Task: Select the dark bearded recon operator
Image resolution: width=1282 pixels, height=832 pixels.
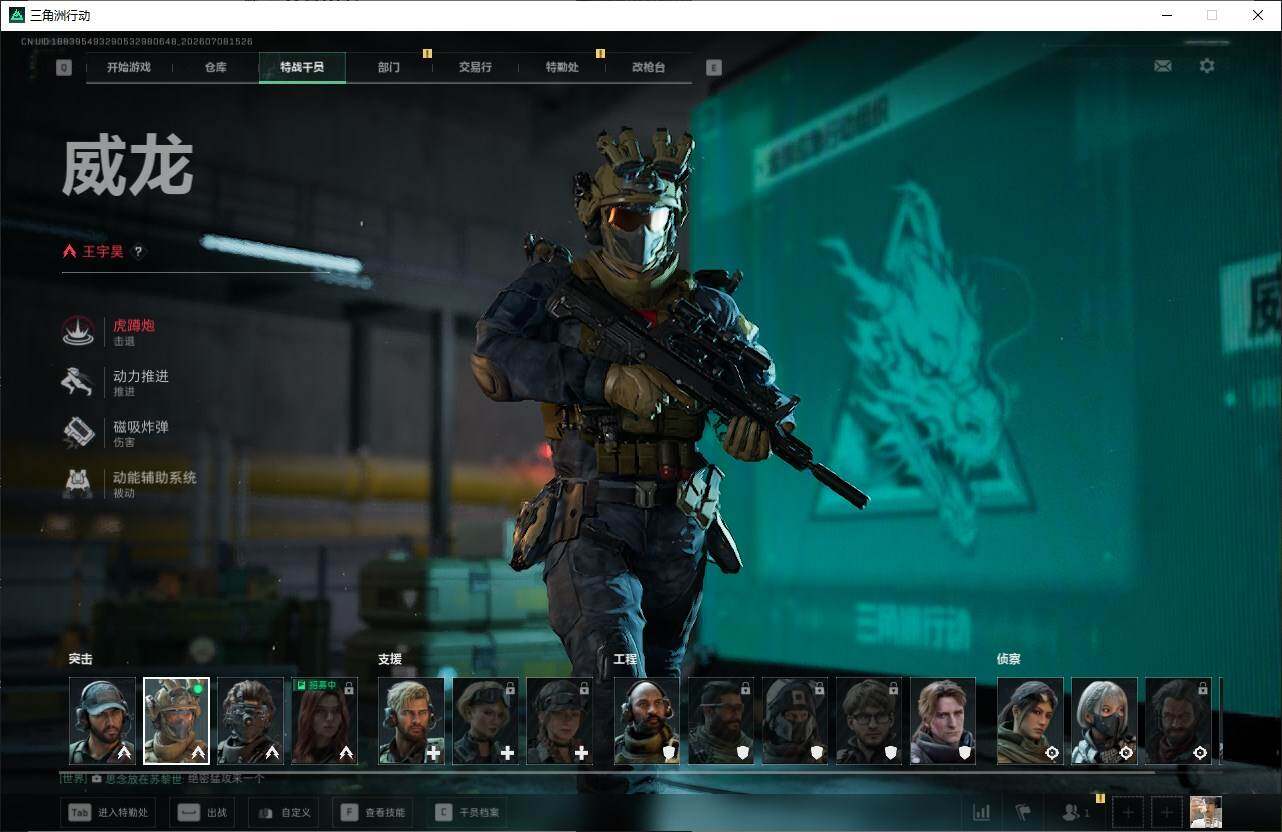Action: [x=1179, y=721]
